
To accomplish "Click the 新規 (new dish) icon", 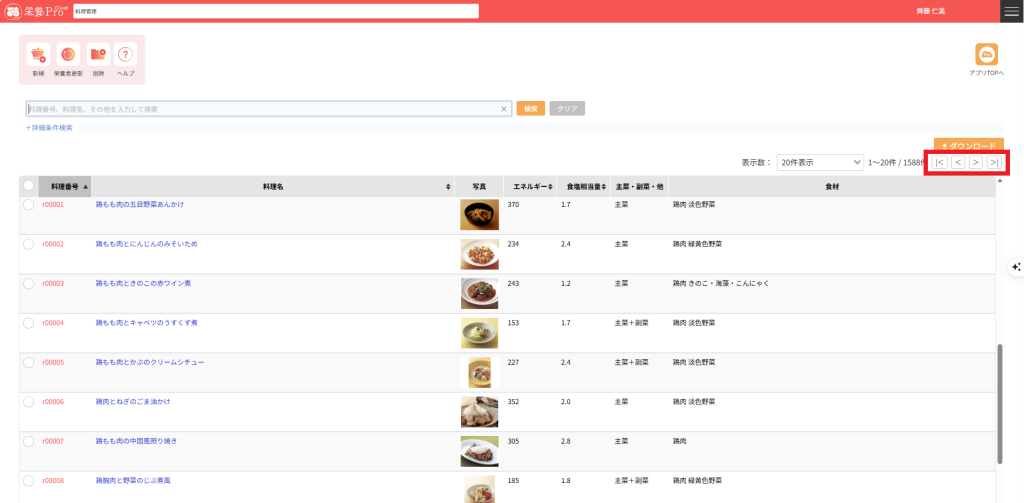I will click(38, 55).
